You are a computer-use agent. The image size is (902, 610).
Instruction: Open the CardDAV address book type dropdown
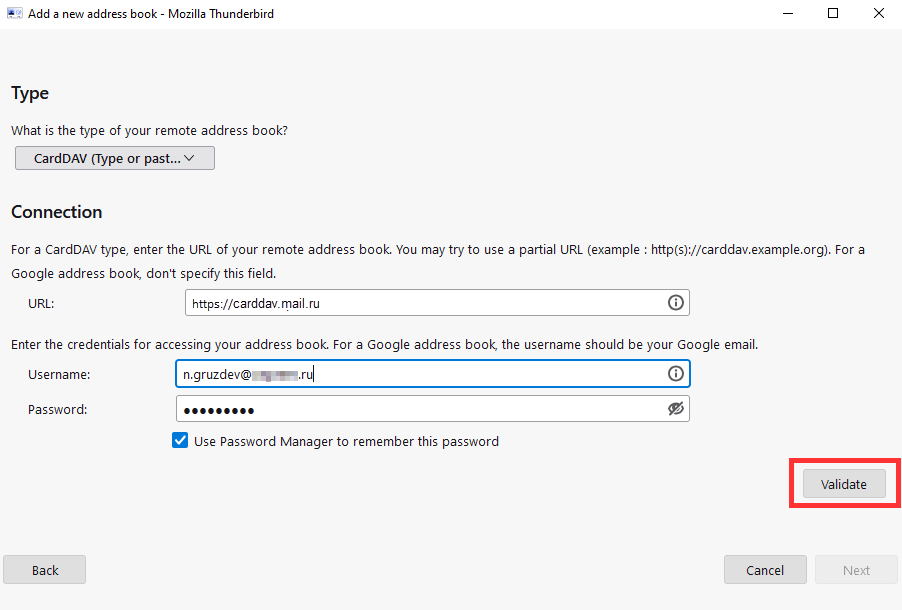click(x=115, y=158)
